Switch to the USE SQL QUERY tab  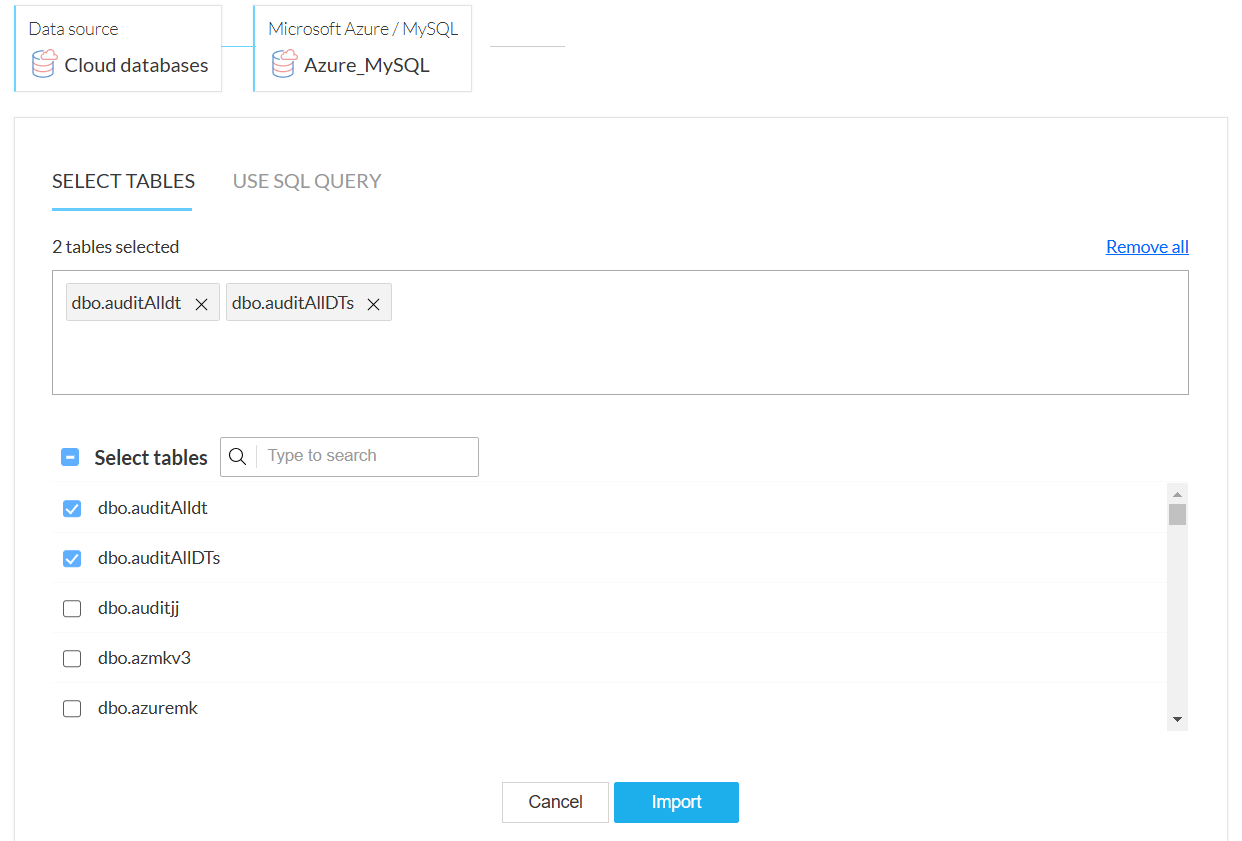pyautogui.click(x=307, y=181)
